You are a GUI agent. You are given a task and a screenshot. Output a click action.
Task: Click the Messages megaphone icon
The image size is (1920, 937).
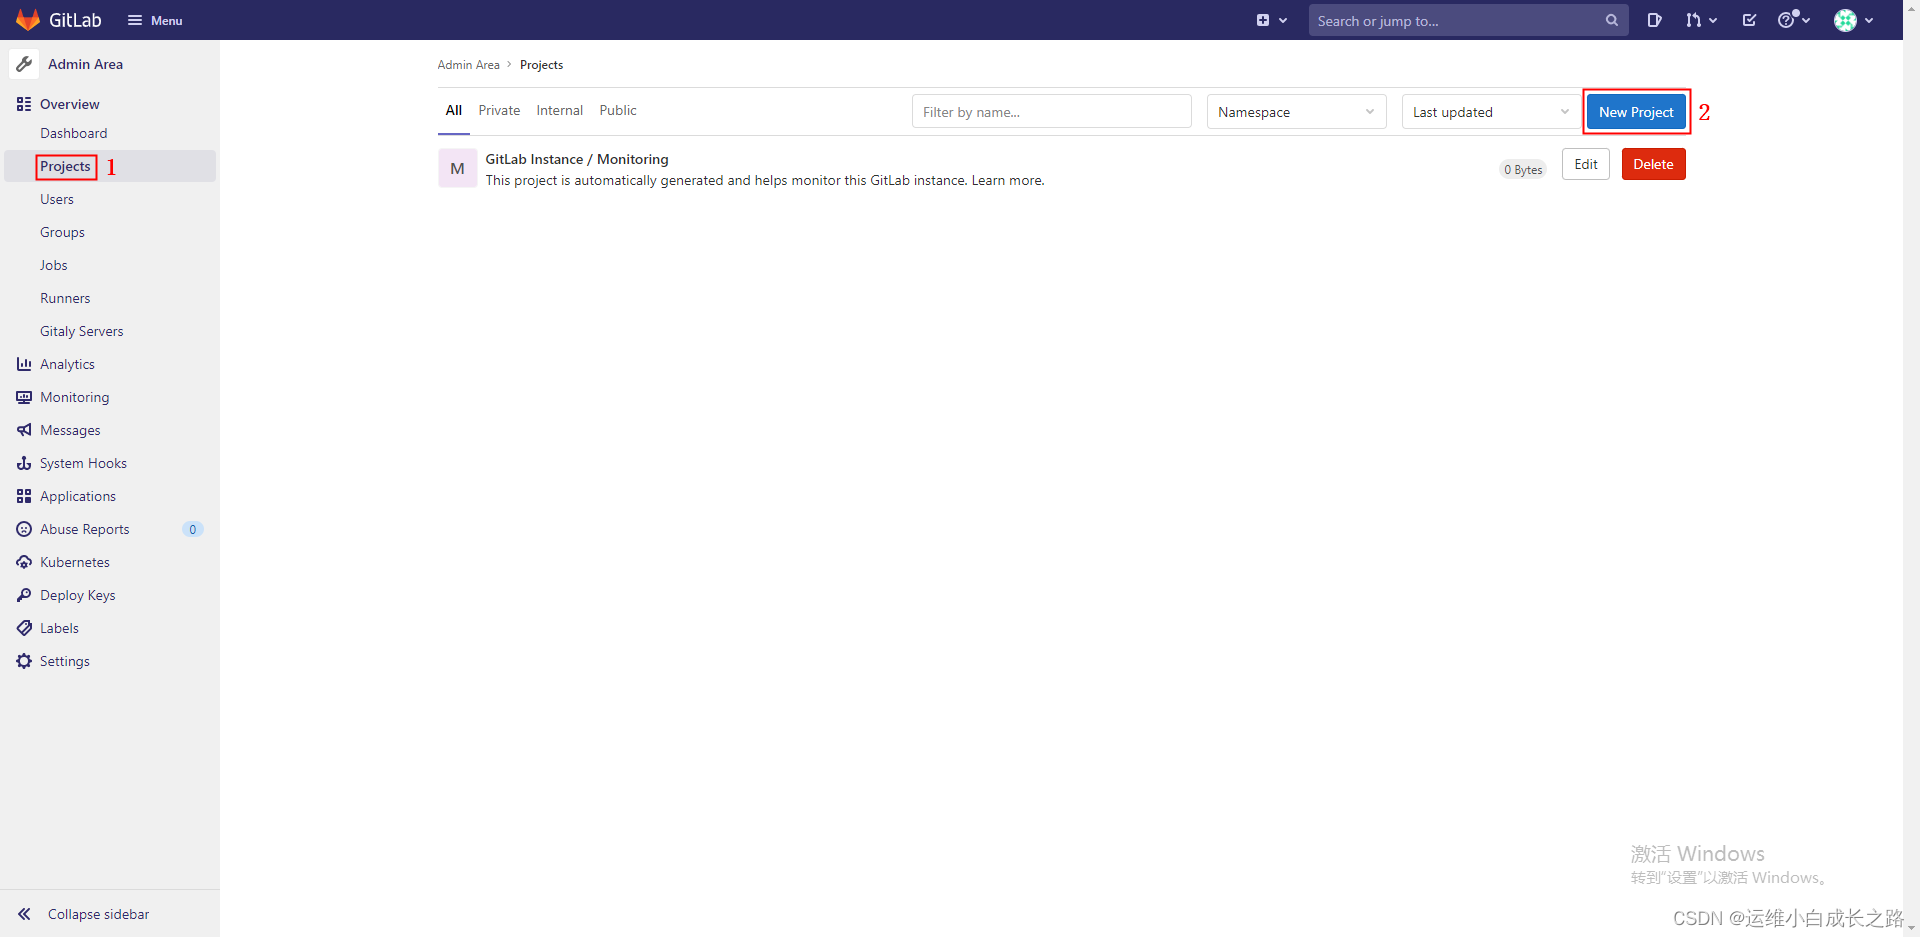[24, 430]
